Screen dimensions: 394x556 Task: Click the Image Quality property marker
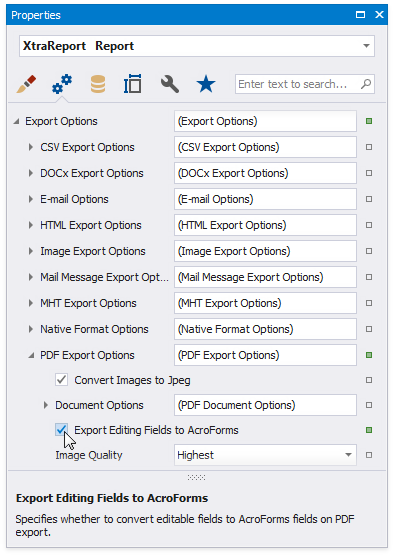pos(369,455)
